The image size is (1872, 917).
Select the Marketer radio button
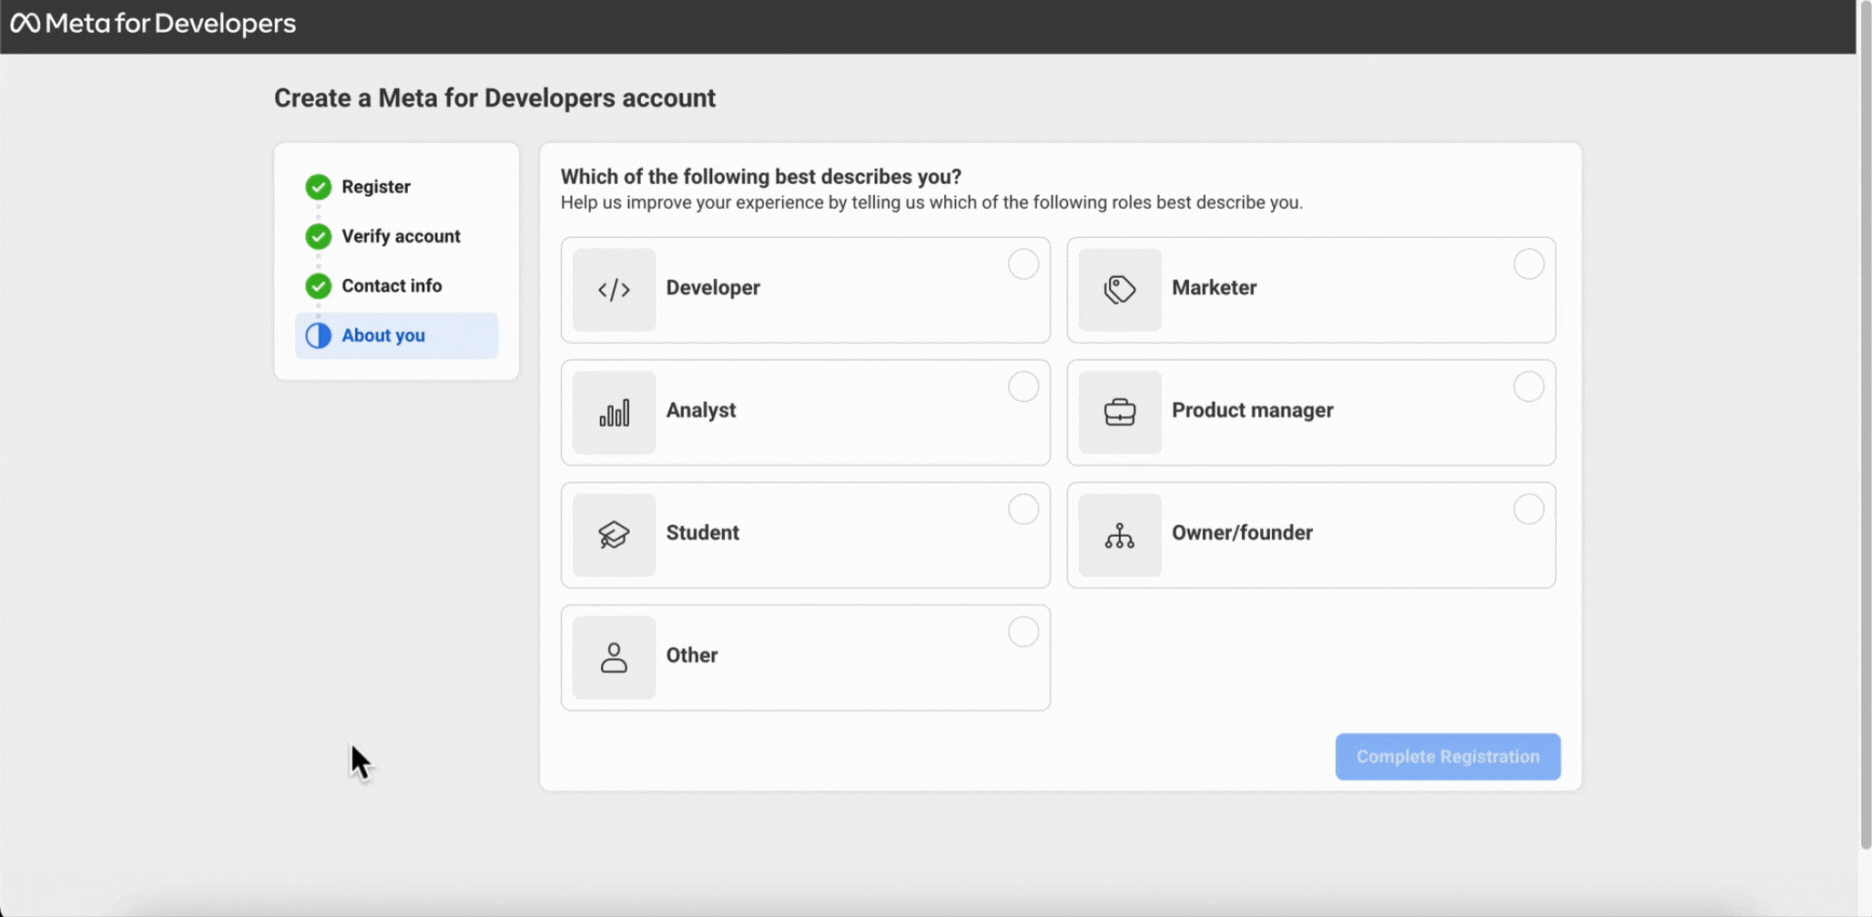1528,264
